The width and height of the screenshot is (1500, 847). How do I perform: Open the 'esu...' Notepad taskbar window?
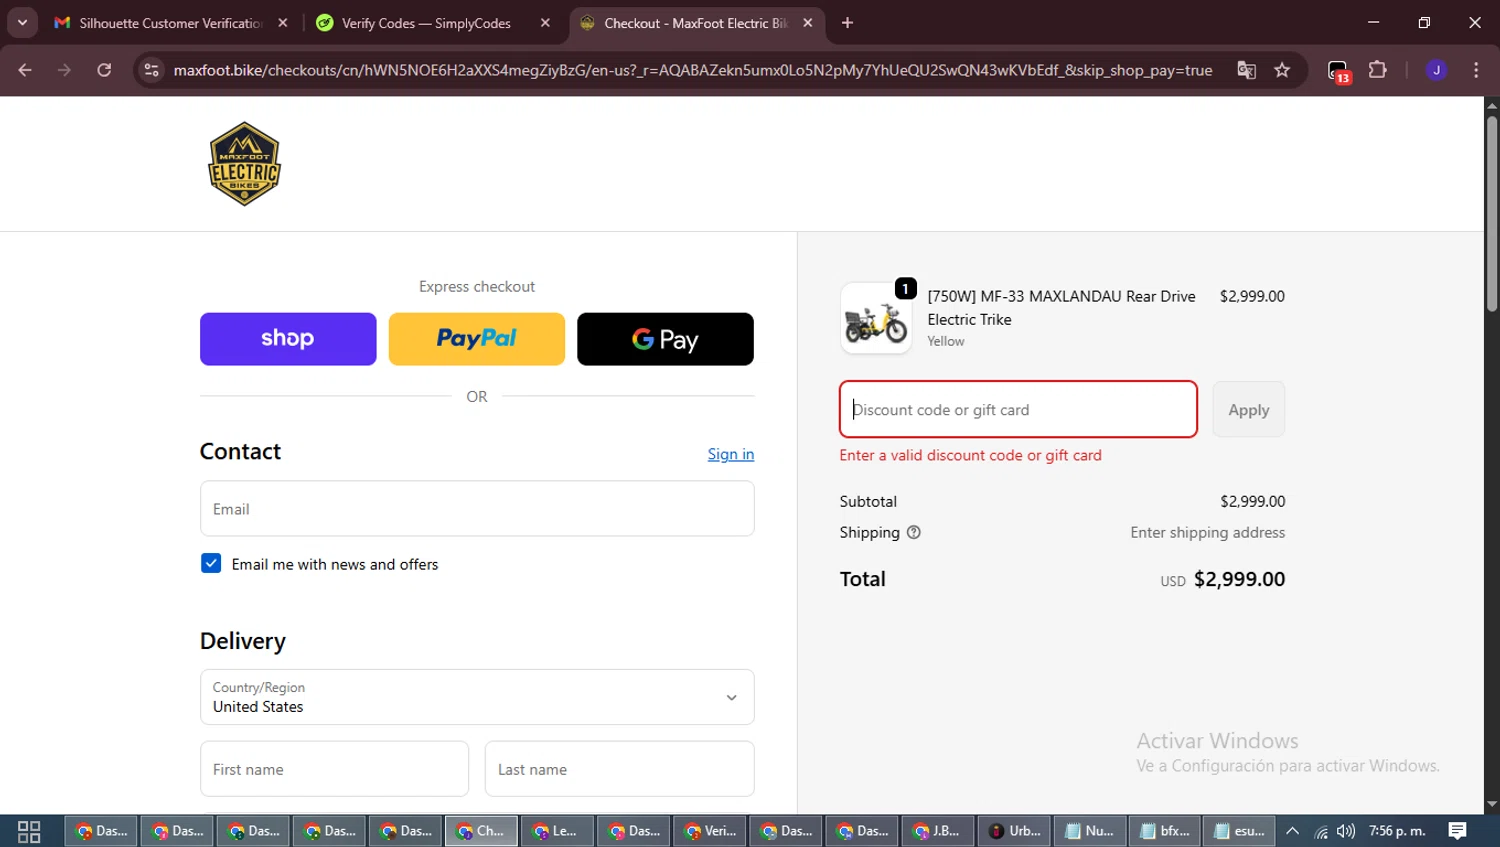(x=1240, y=831)
